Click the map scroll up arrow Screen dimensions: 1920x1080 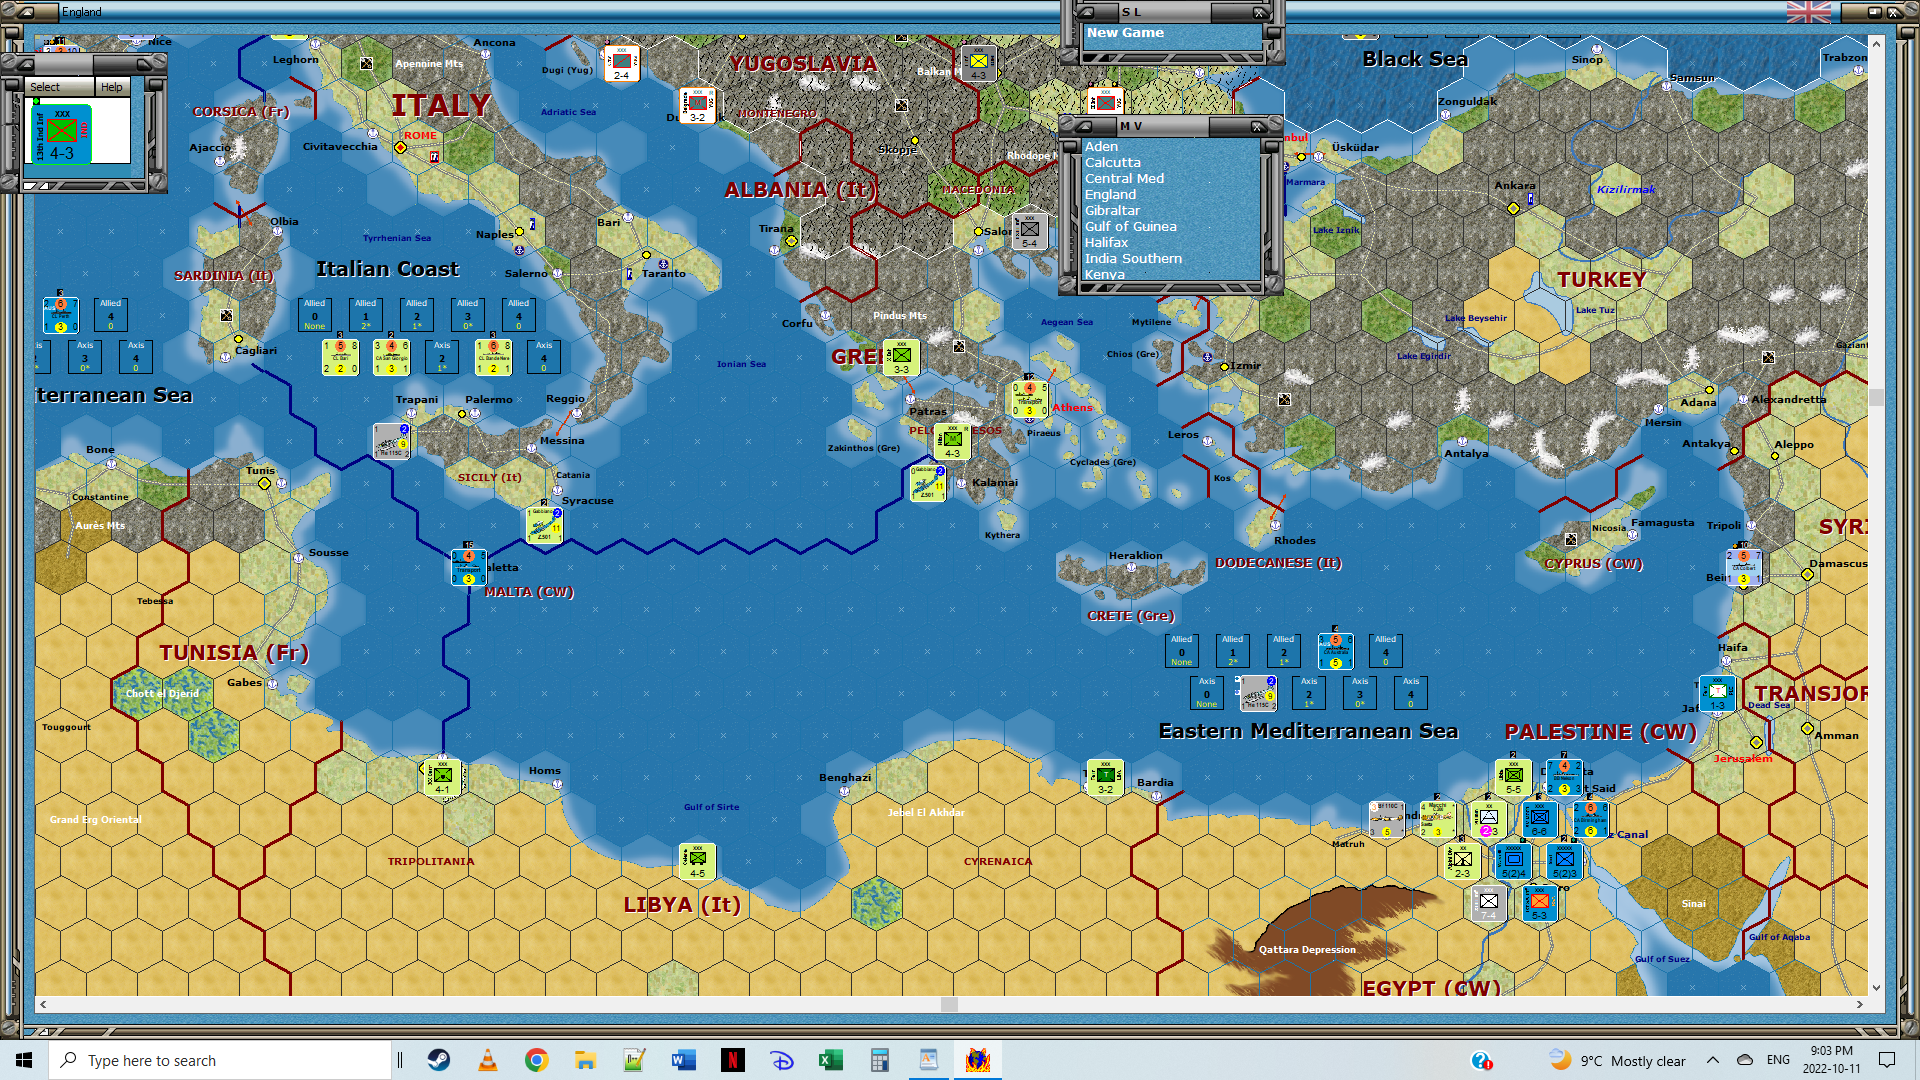(1876, 44)
